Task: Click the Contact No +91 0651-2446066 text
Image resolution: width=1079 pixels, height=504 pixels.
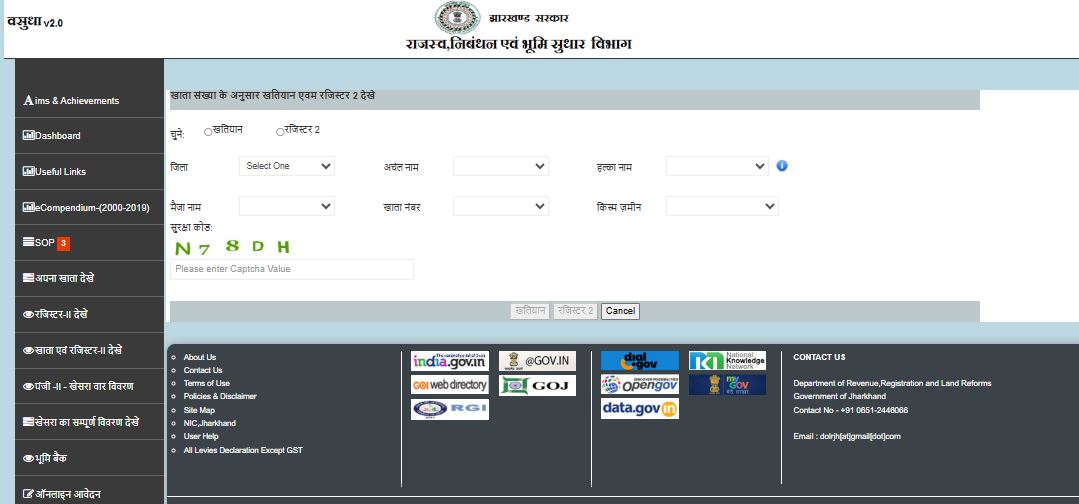Action: 851,410
